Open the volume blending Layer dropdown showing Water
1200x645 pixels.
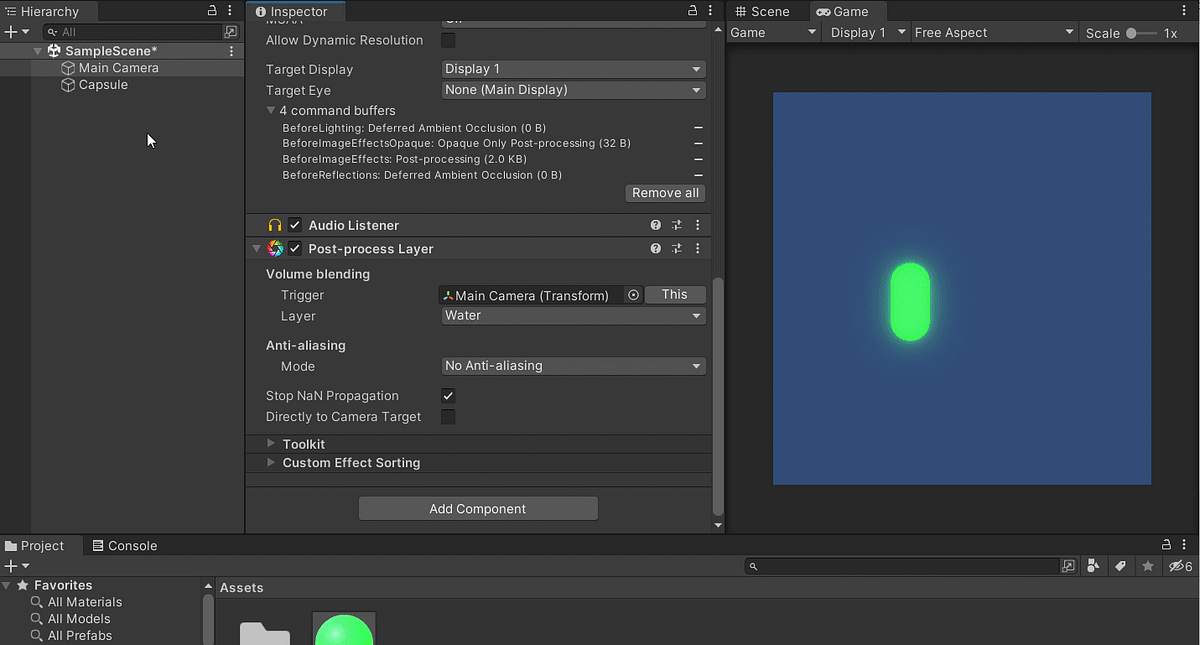573,316
